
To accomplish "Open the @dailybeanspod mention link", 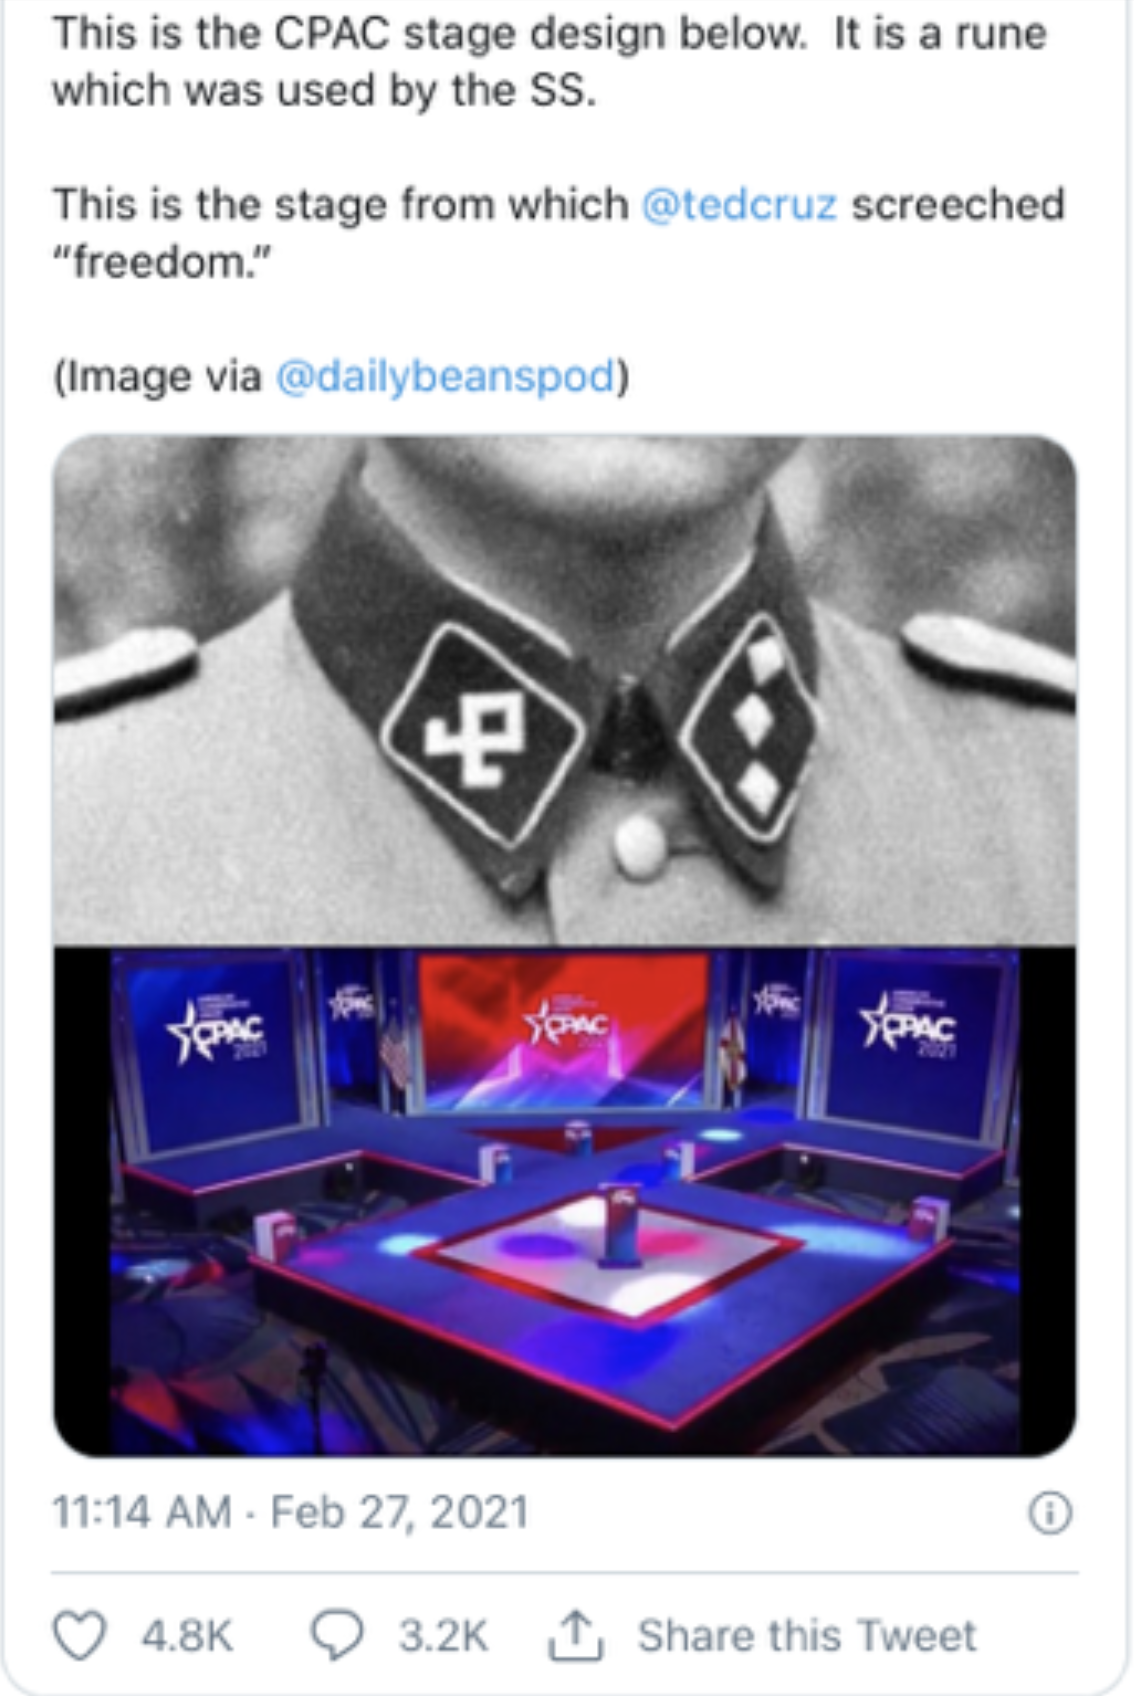I will pyautogui.click(x=445, y=377).
